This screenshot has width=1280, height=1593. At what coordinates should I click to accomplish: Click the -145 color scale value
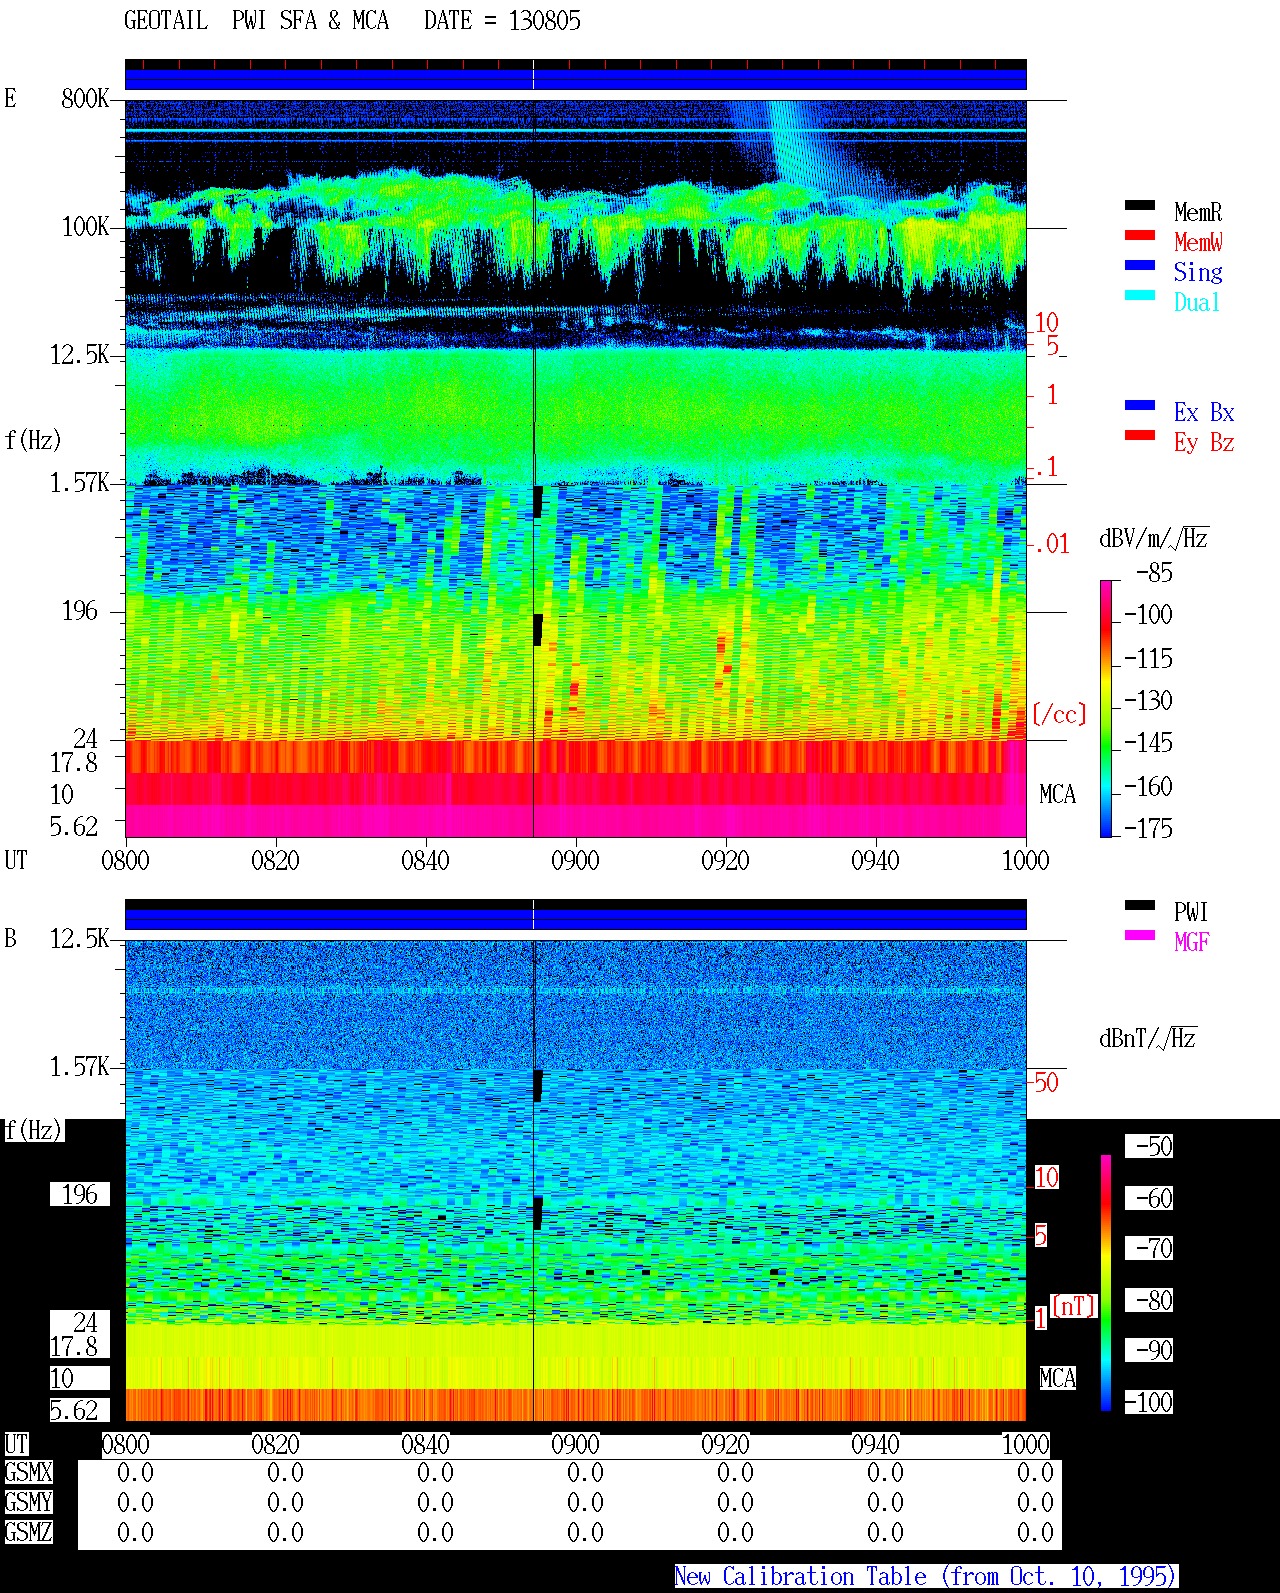[1148, 743]
